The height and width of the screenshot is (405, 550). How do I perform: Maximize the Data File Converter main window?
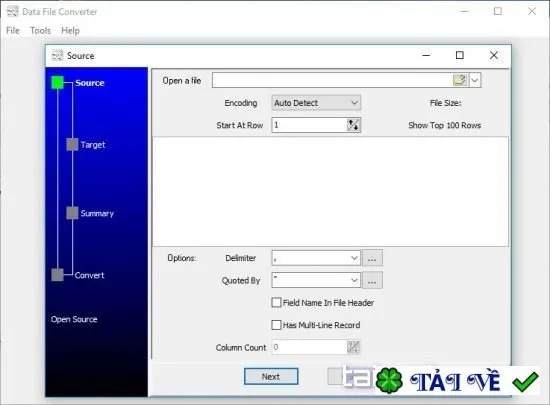point(498,11)
